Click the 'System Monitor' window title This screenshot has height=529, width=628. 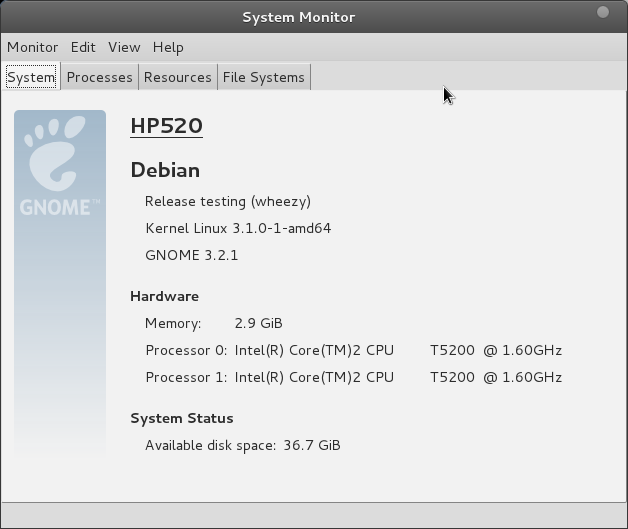(299, 17)
